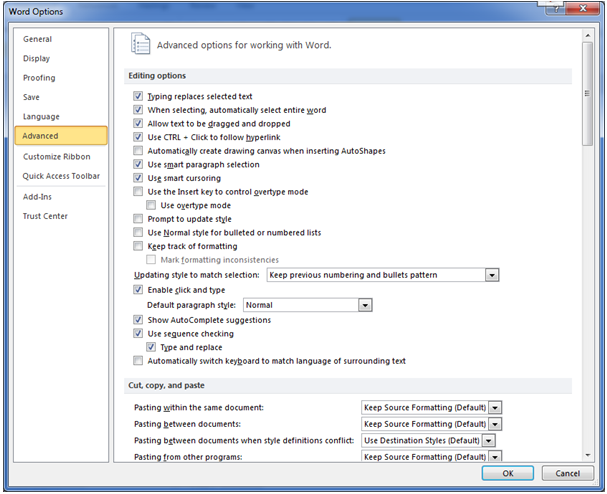The width and height of the screenshot is (607, 494).
Task: Uncheck Use smart cursoring
Action: point(138,178)
